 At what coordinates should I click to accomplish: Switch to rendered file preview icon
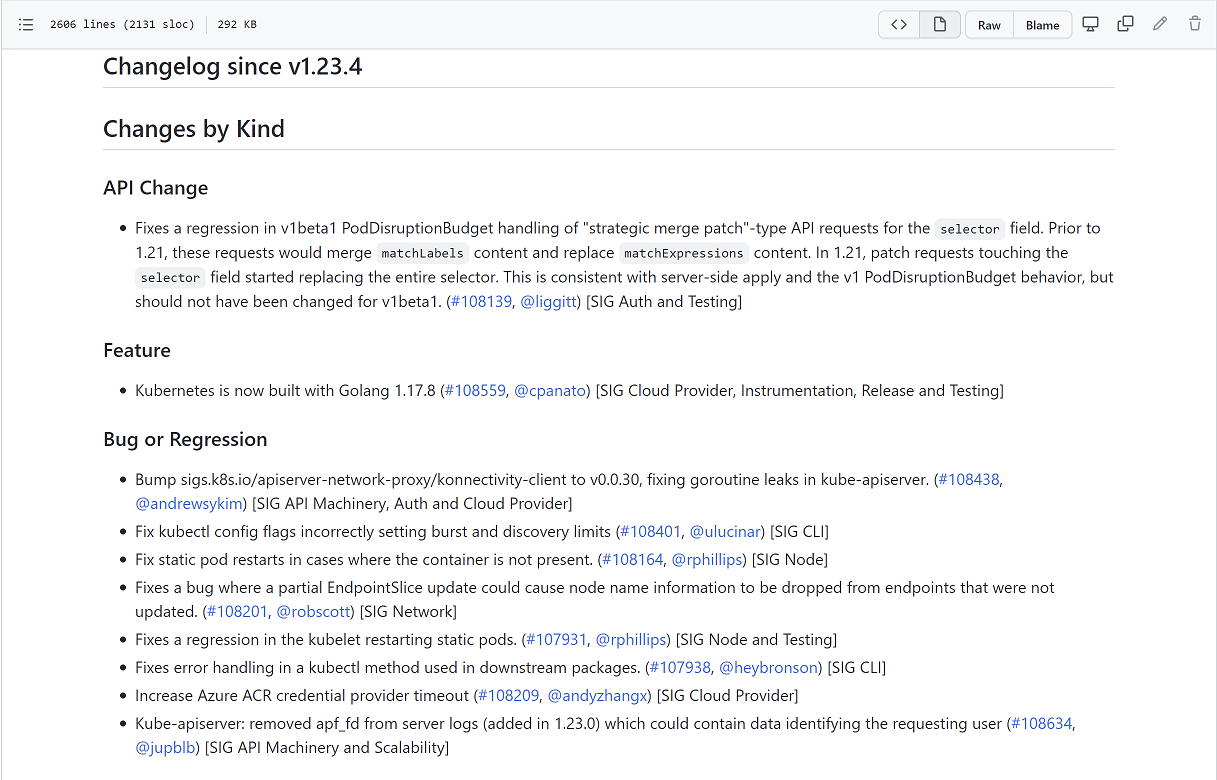click(x=940, y=25)
